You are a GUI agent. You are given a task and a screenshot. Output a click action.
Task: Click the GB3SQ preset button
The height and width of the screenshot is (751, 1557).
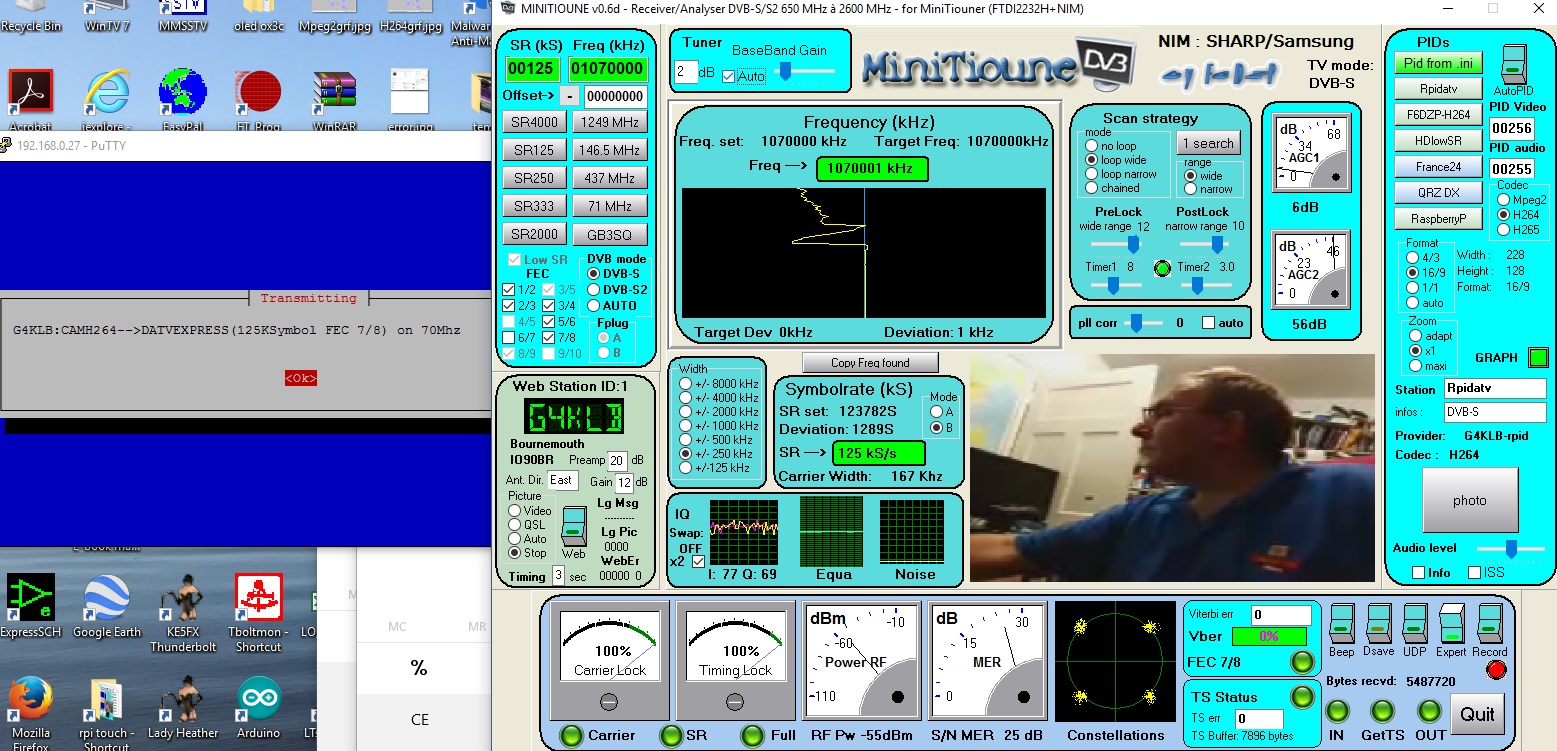[x=609, y=235]
